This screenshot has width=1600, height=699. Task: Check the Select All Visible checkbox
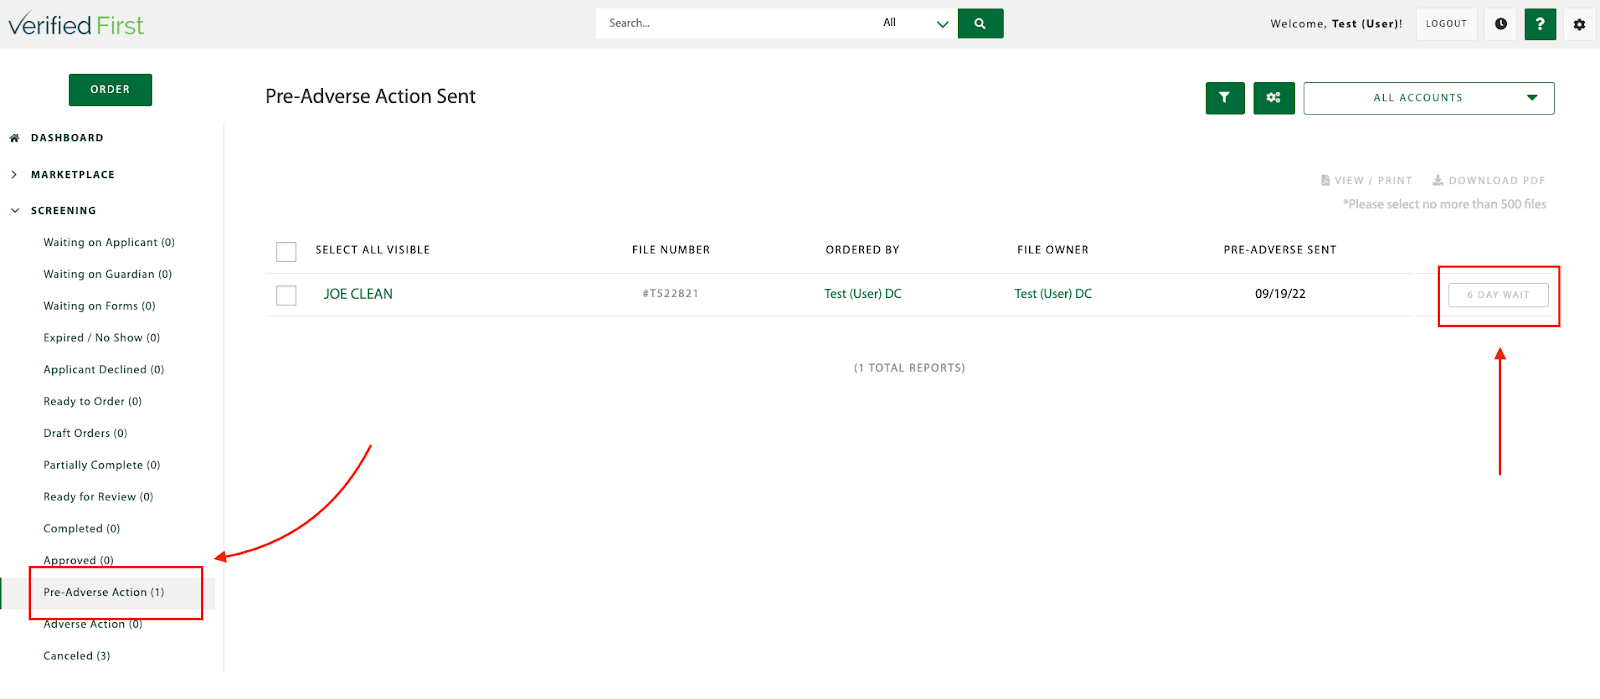point(287,251)
